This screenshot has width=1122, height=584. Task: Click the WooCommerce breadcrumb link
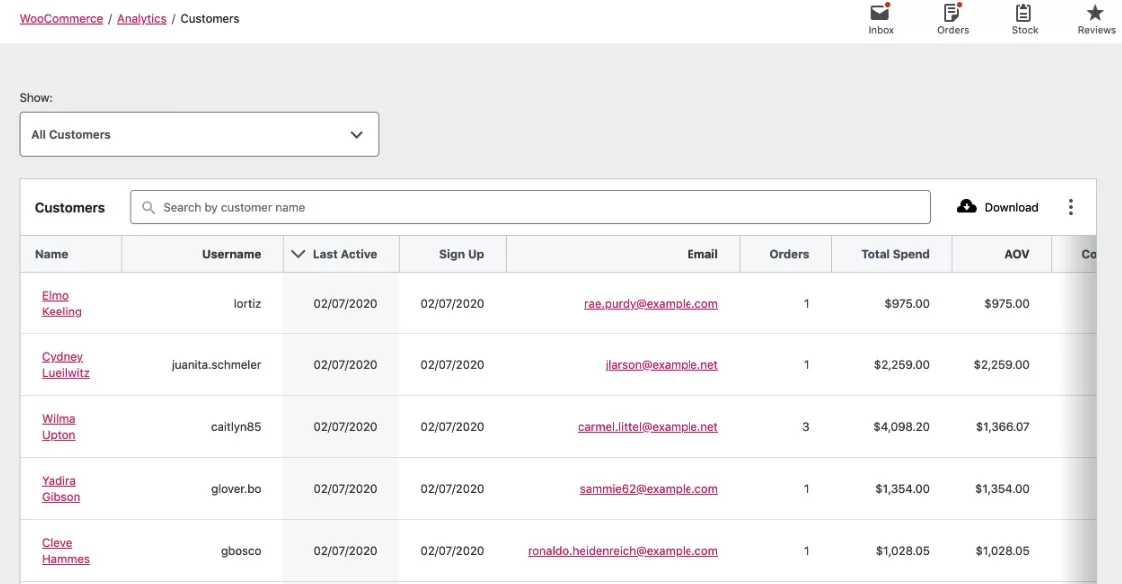tap(61, 18)
